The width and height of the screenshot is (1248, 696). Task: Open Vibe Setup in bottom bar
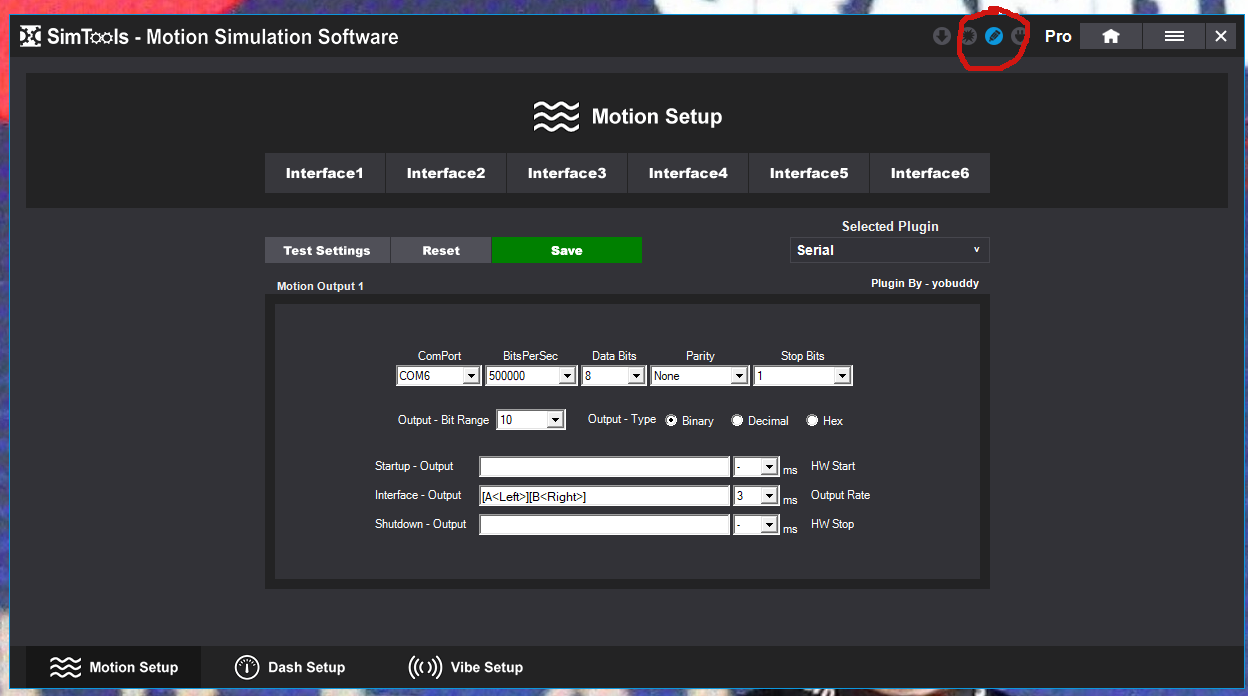[x=466, y=667]
